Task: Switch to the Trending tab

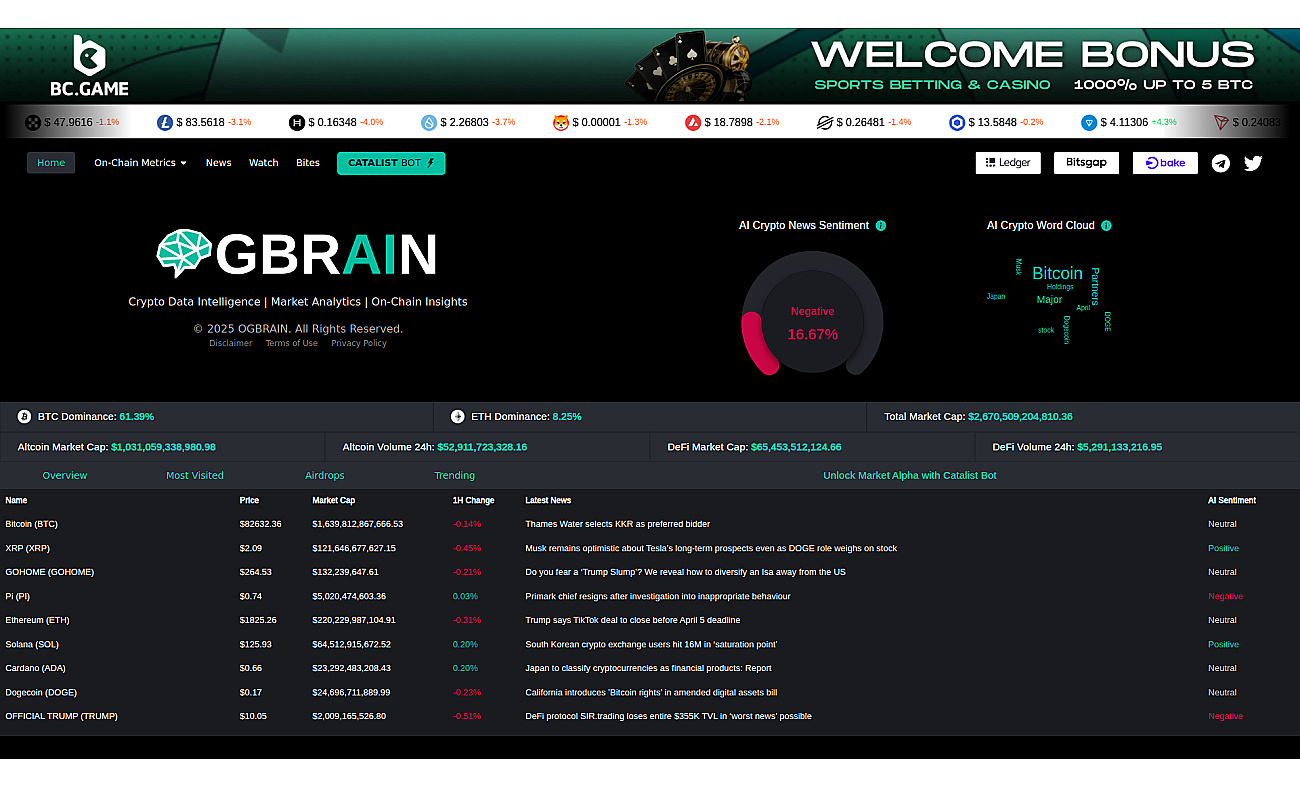Action: pyautogui.click(x=455, y=475)
